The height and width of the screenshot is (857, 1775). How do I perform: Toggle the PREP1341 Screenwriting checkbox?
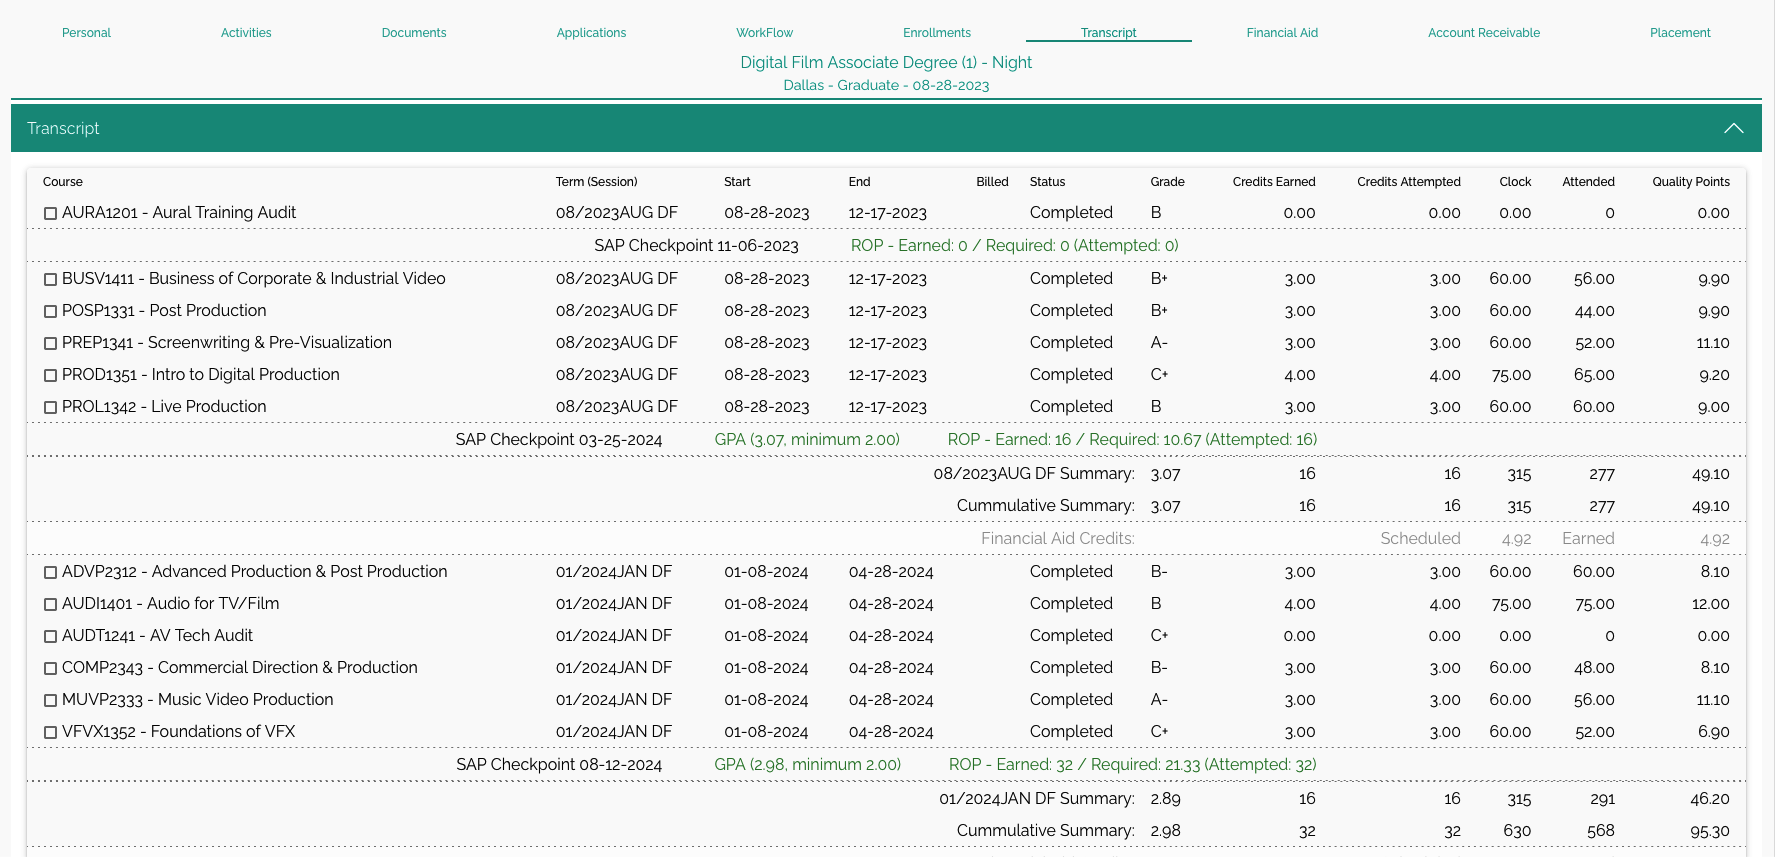[x=50, y=343]
